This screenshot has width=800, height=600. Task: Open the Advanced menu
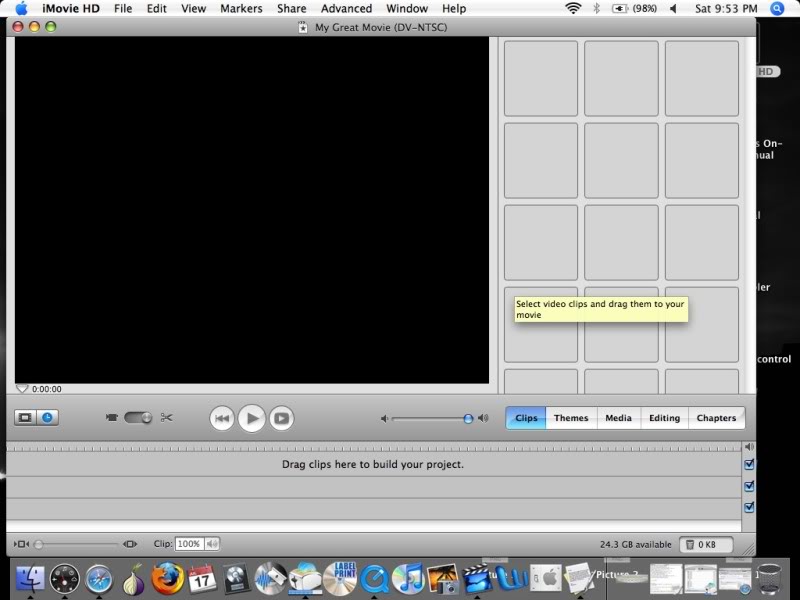pos(346,8)
